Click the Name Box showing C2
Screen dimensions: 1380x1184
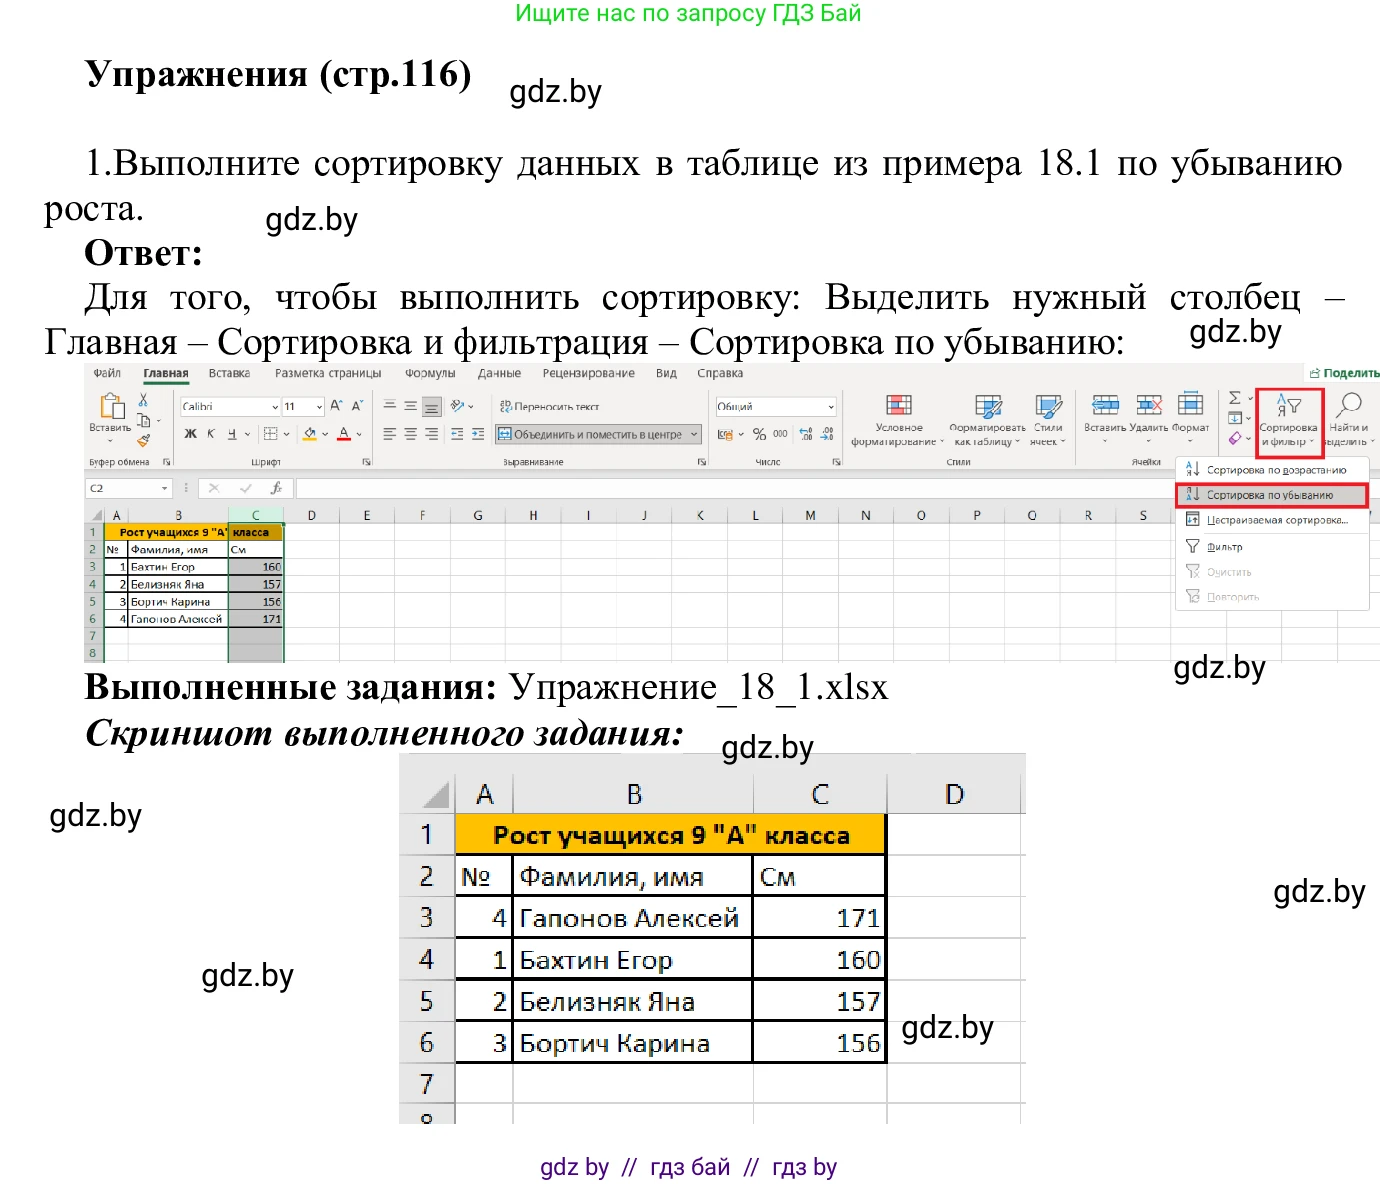click(128, 487)
